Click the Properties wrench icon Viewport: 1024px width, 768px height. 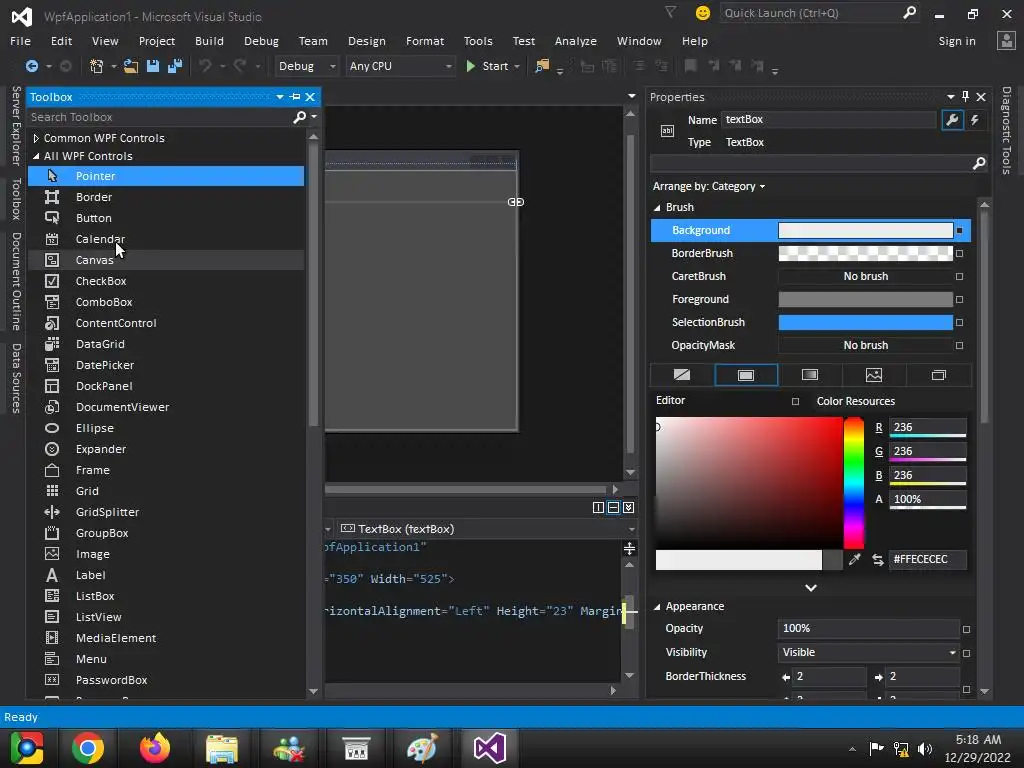point(952,120)
